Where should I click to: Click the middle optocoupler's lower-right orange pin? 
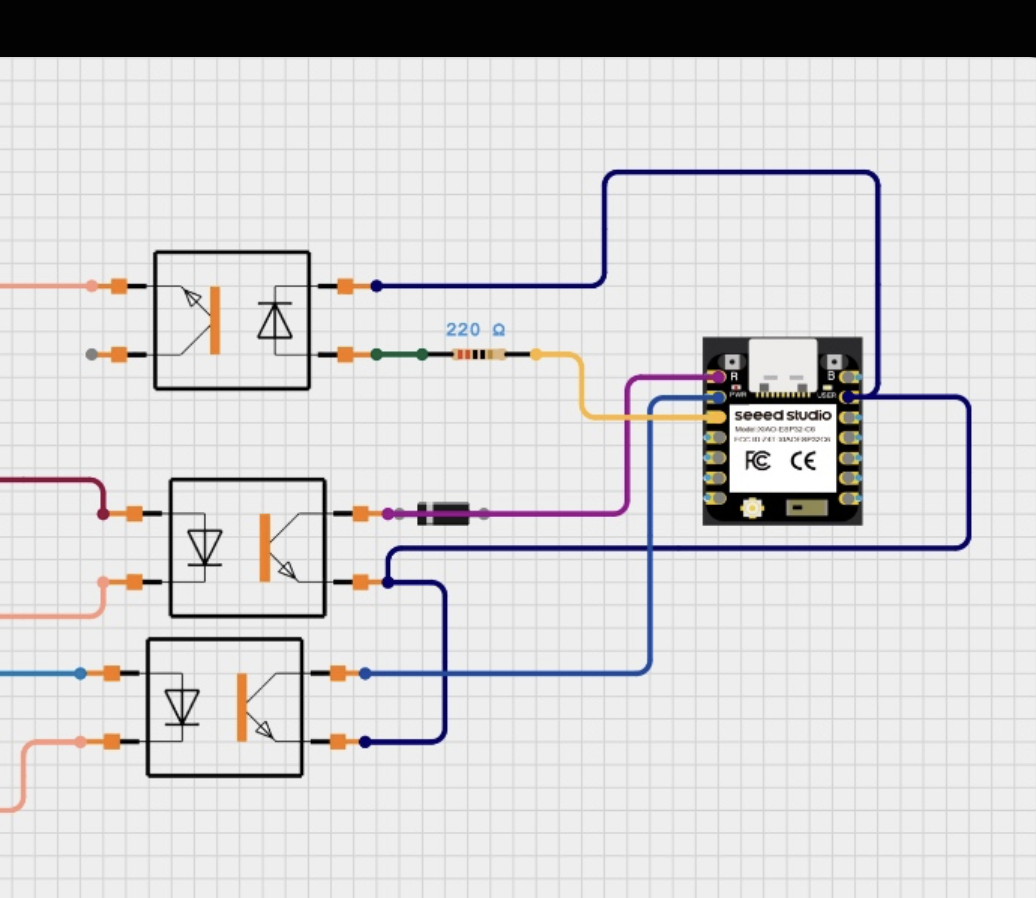point(361,582)
